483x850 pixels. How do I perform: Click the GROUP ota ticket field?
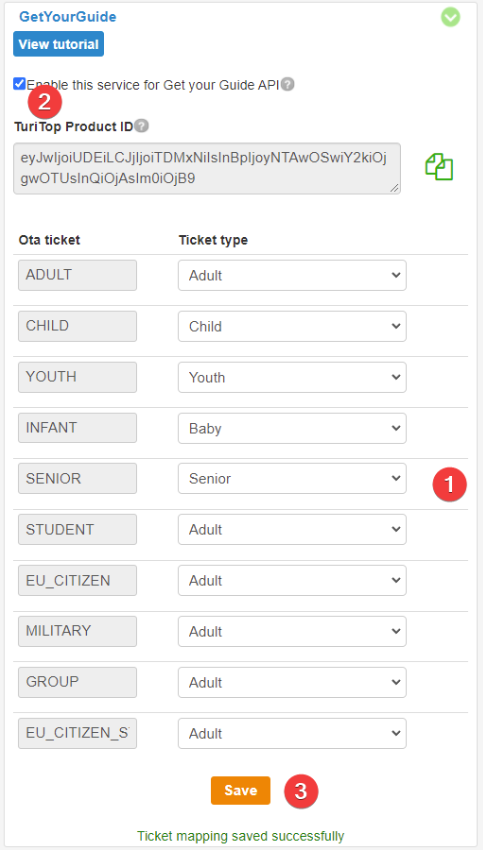(x=78, y=682)
